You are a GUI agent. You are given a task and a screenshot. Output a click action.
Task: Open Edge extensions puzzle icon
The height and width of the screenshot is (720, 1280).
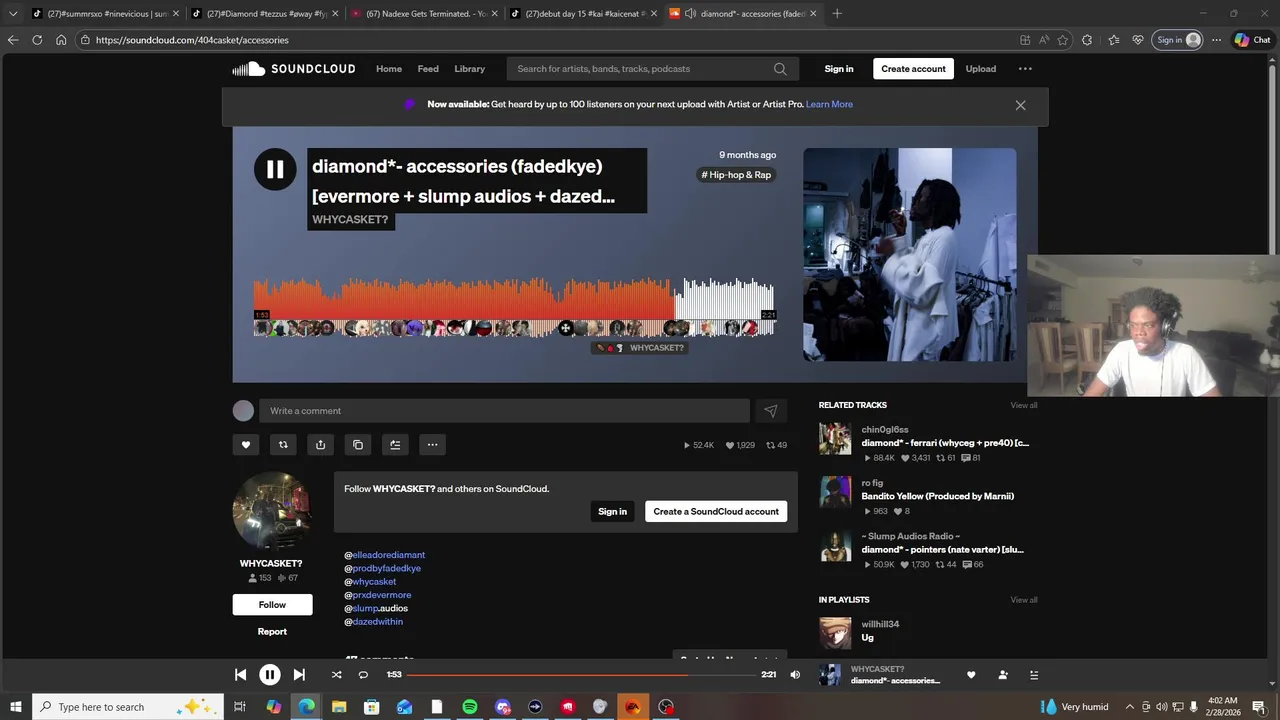[x=1087, y=40]
